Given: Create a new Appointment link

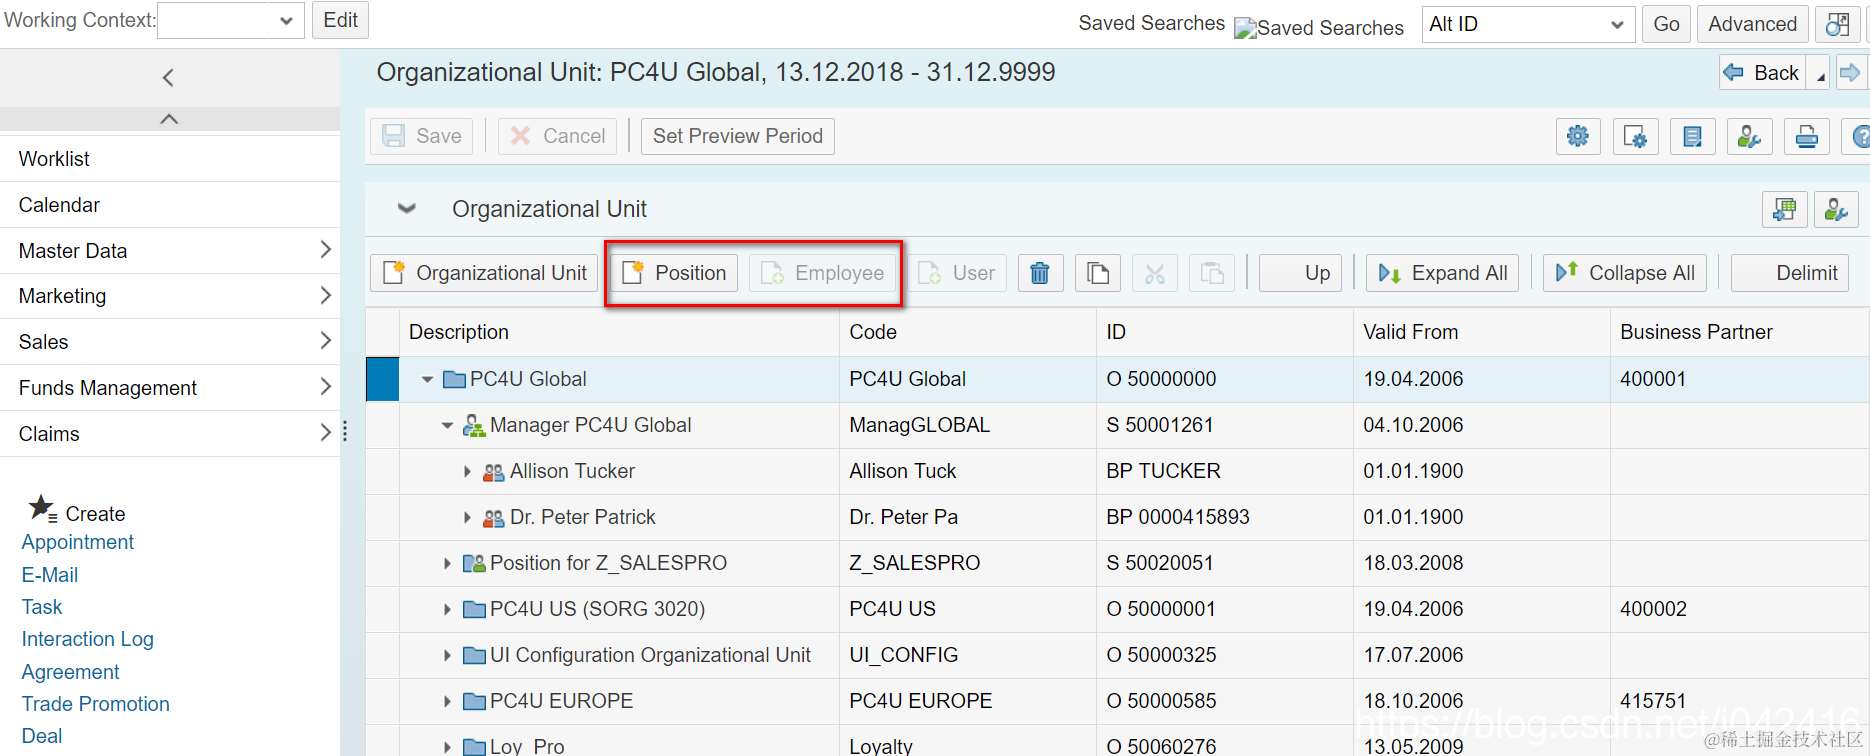Looking at the screenshot, I should 78,542.
